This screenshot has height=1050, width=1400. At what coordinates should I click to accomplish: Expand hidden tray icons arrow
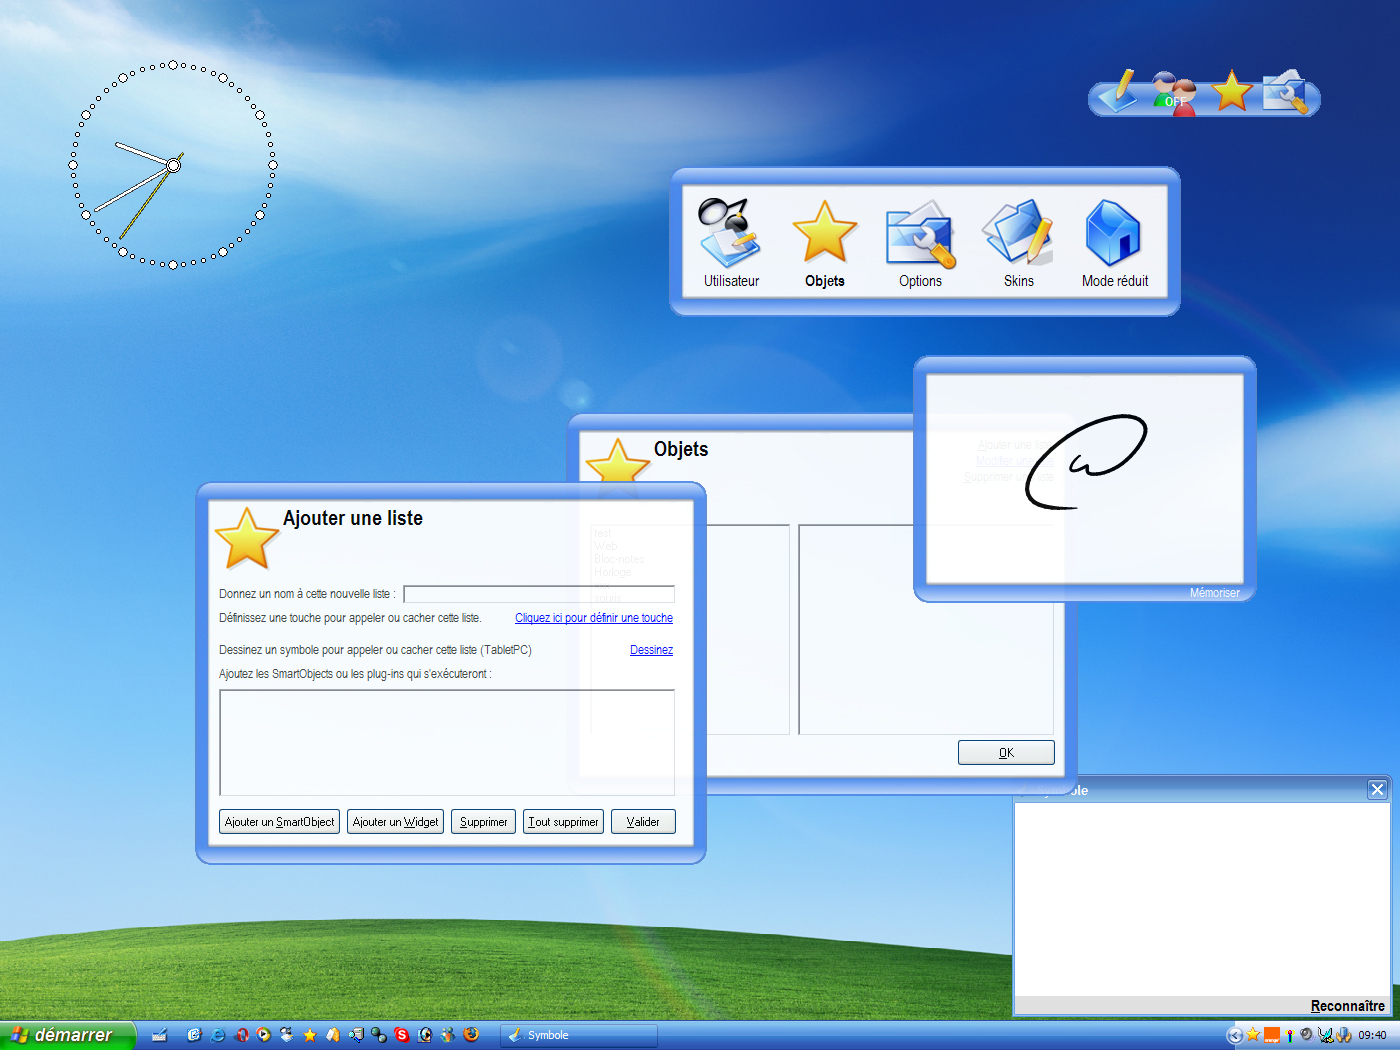1235,1035
